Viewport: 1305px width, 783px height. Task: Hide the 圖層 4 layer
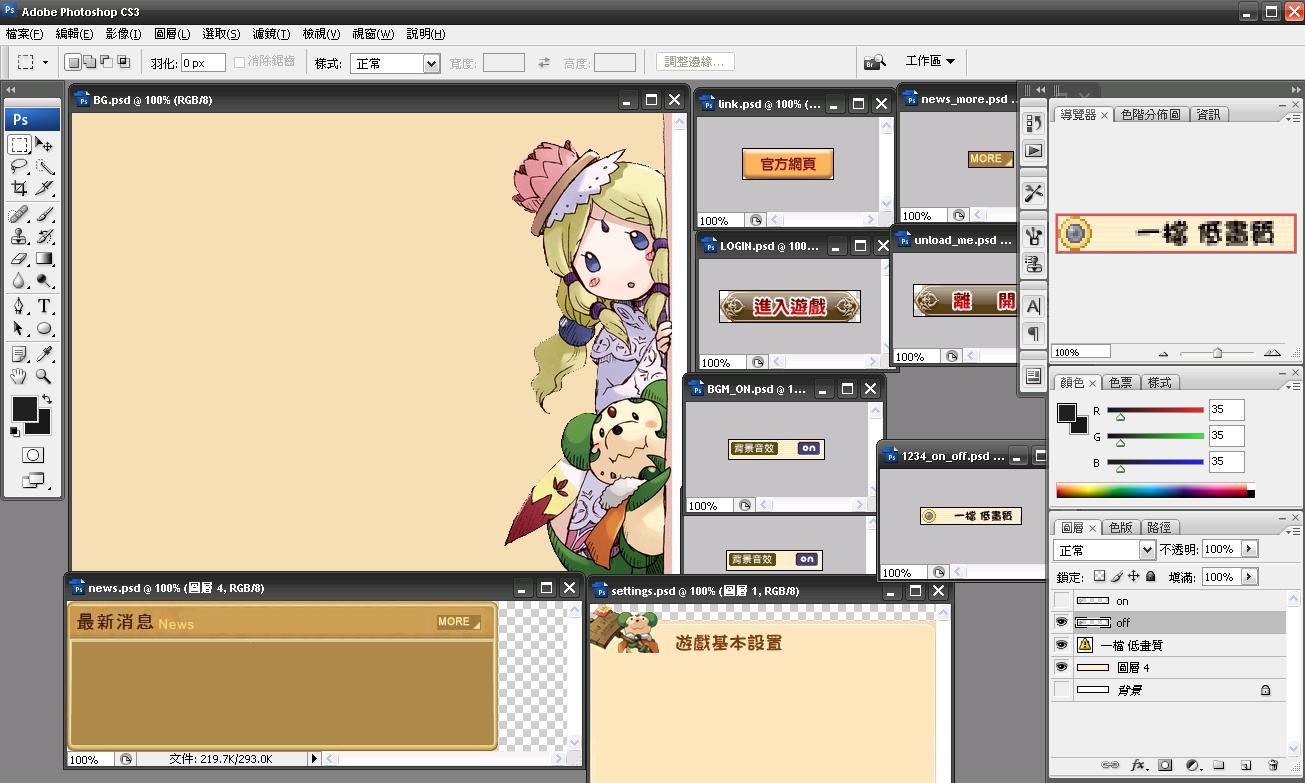coord(1061,667)
